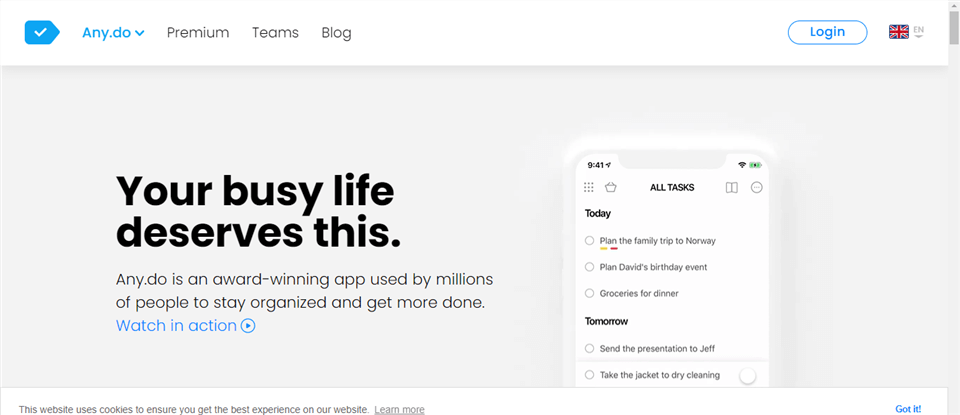Go to the Teams page

[x=276, y=32]
